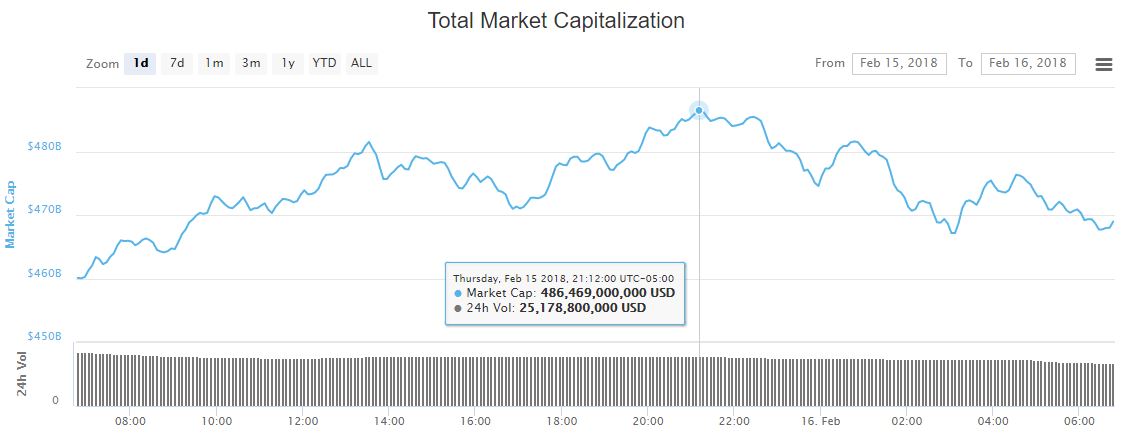Viewport: 1134px width, 444px height.
Task: Switch zoom to 7d range
Action: coord(177,63)
